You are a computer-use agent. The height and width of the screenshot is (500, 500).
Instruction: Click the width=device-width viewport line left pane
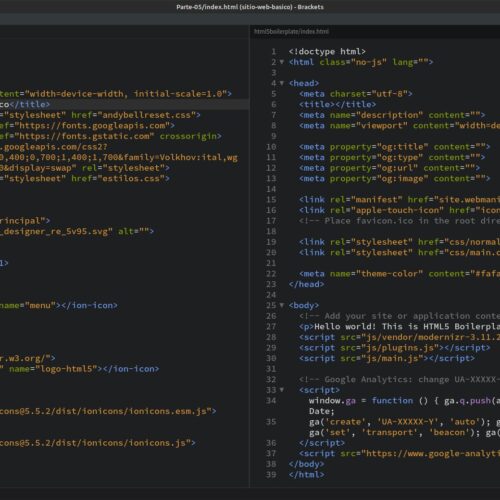(x=116, y=94)
